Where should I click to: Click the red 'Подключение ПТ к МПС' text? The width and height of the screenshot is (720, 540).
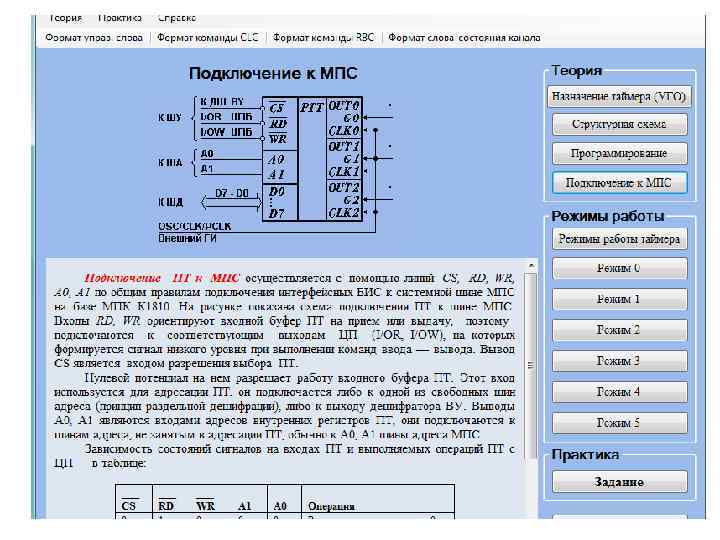(162, 278)
